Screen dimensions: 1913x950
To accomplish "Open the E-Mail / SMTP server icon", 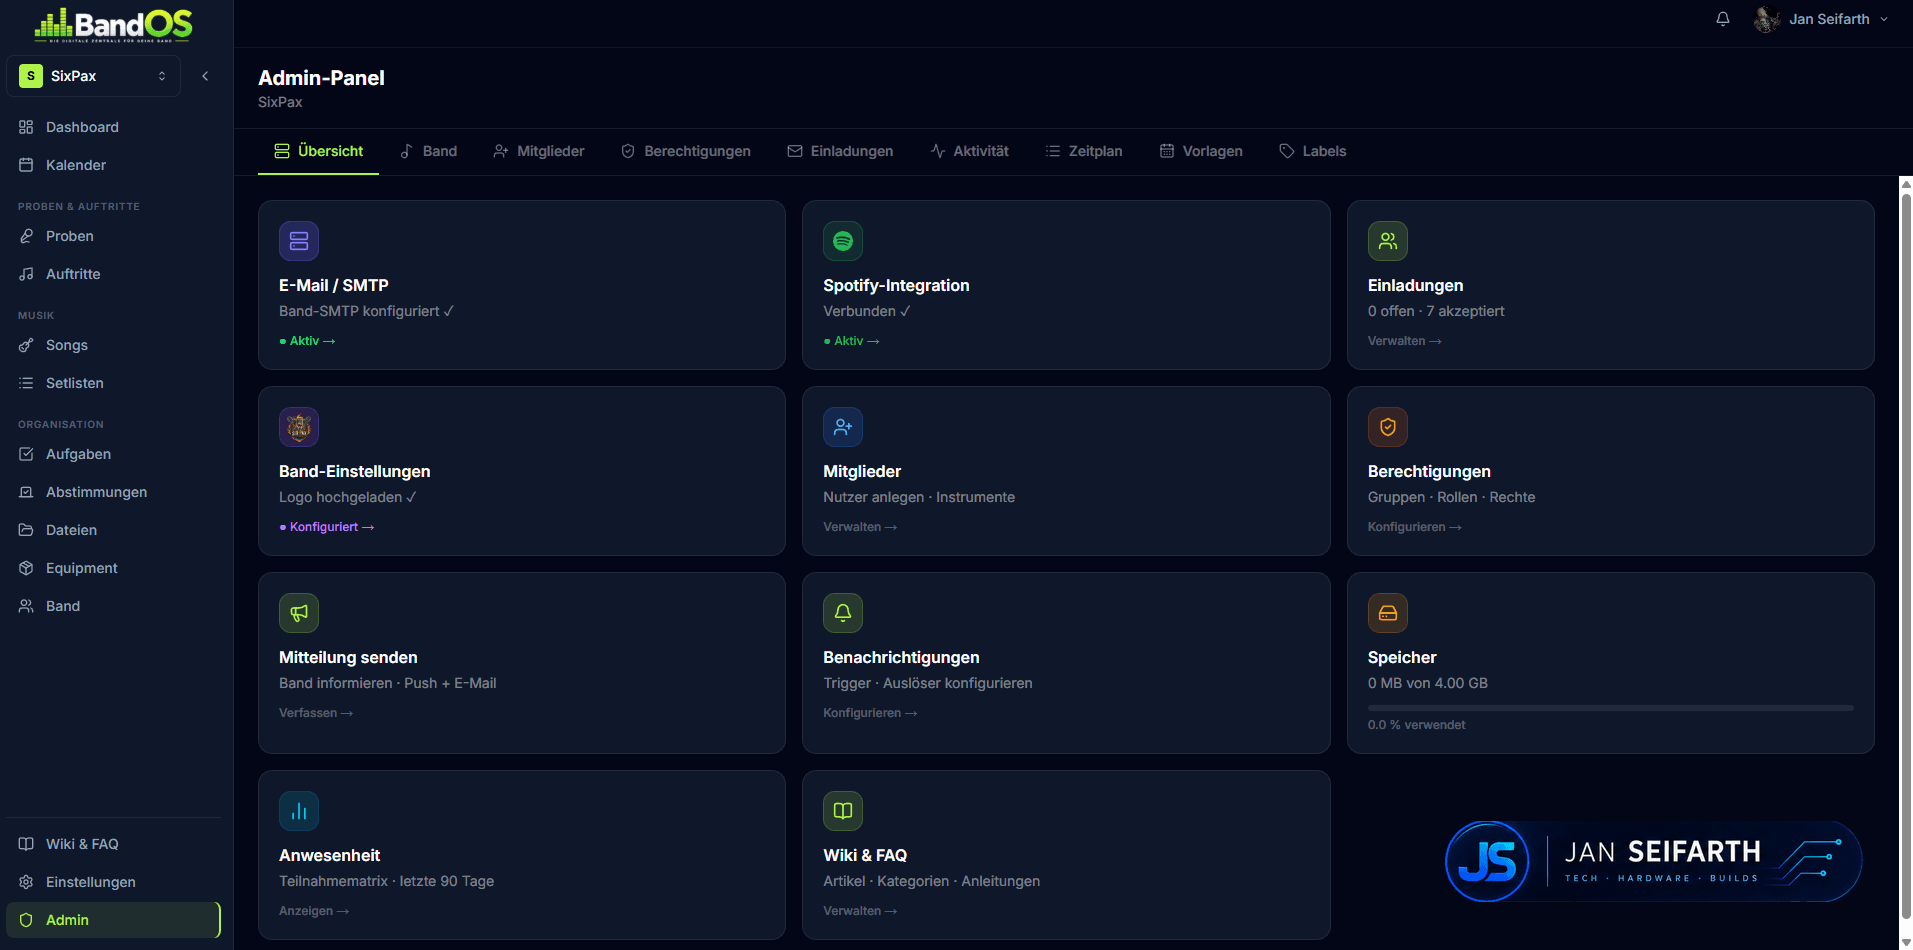I will [x=299, y=241].
